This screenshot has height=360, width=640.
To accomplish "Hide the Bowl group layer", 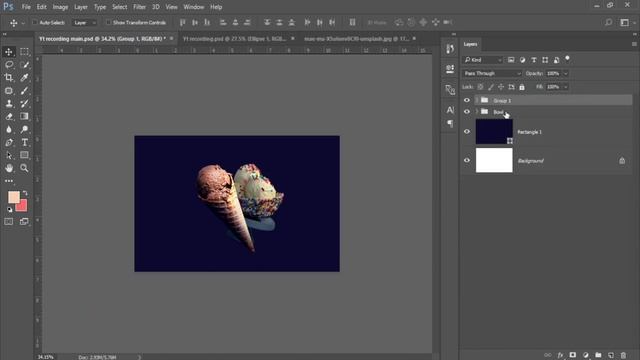I will tap(467, 111).
